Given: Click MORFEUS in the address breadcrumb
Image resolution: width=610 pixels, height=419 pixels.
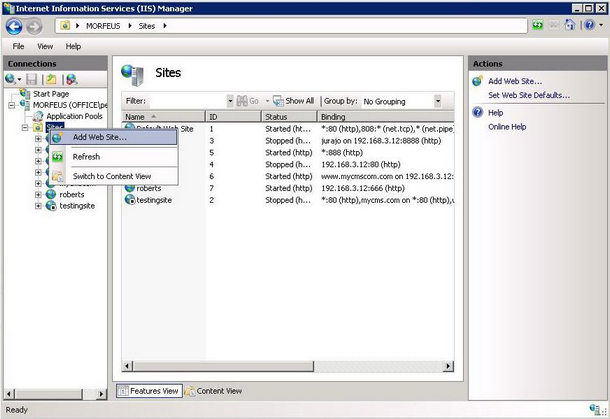Looking at the screenshot, I should 103,26.
